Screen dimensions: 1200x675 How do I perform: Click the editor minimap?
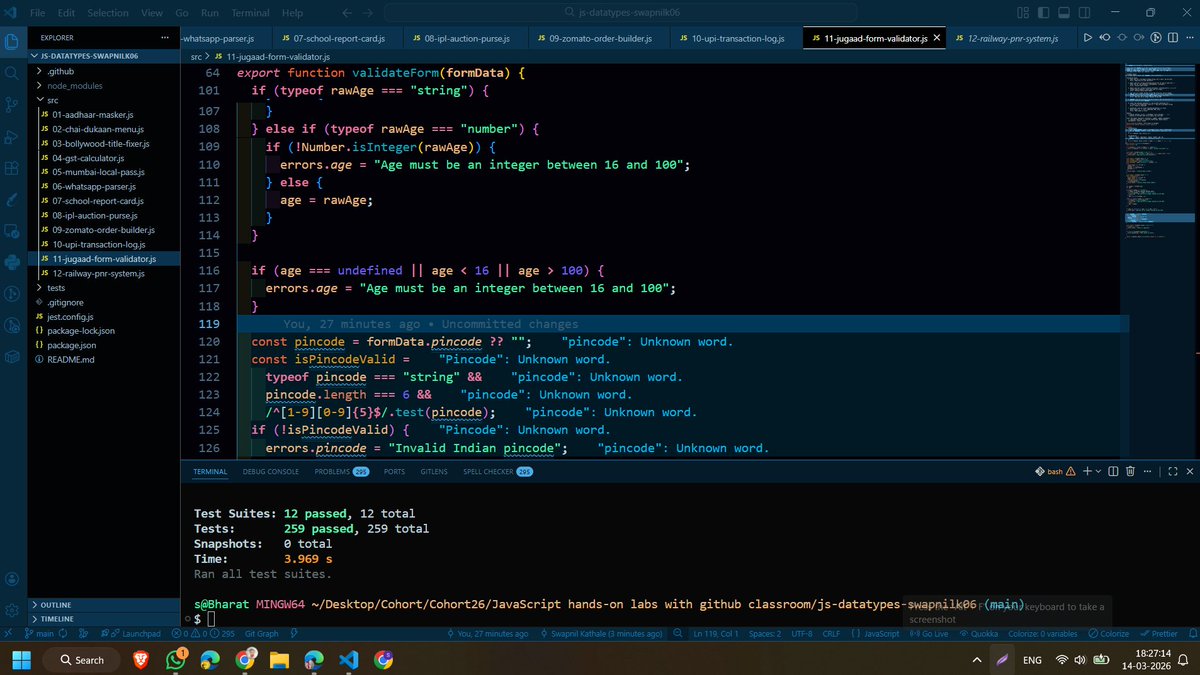[1160, 150]
